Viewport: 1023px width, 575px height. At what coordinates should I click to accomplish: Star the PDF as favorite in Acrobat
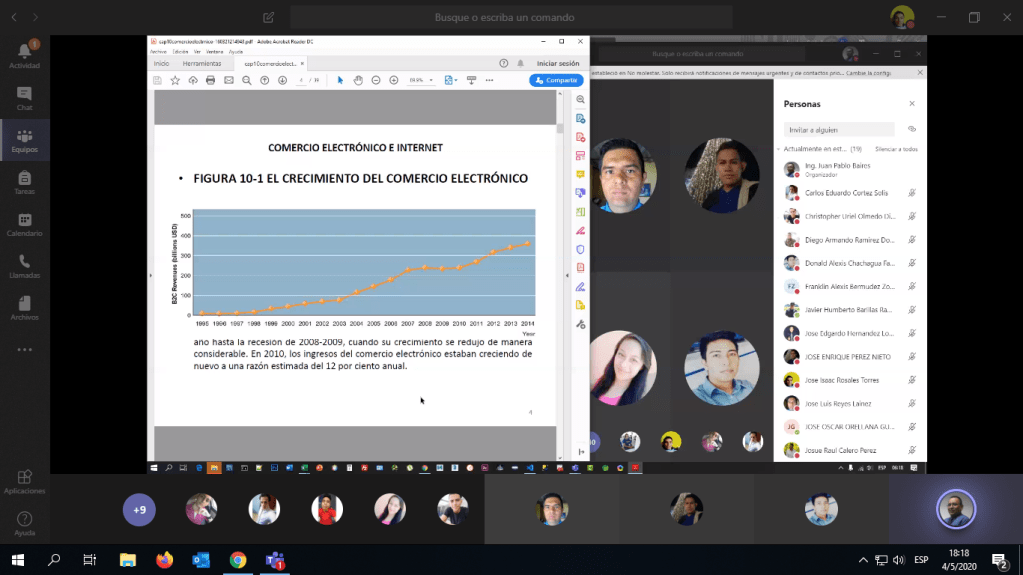[175, 80]
